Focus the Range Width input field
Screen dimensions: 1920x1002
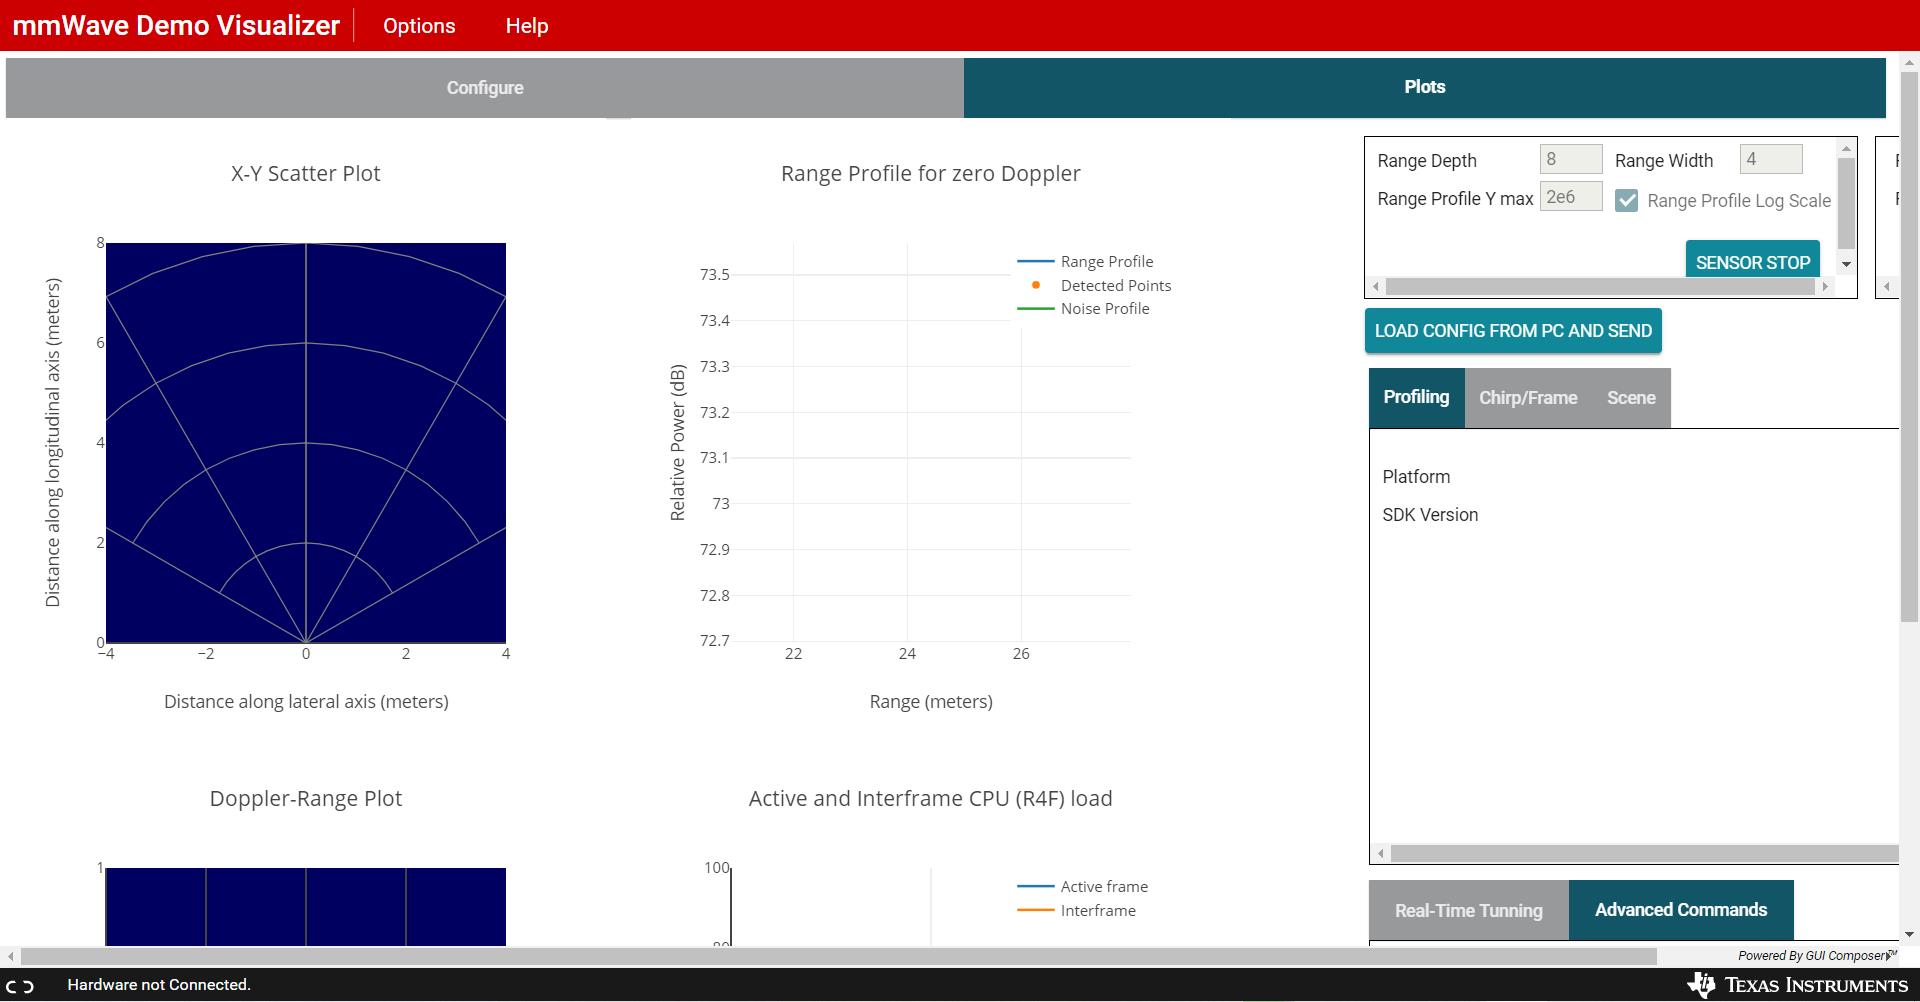[1771, 159]
